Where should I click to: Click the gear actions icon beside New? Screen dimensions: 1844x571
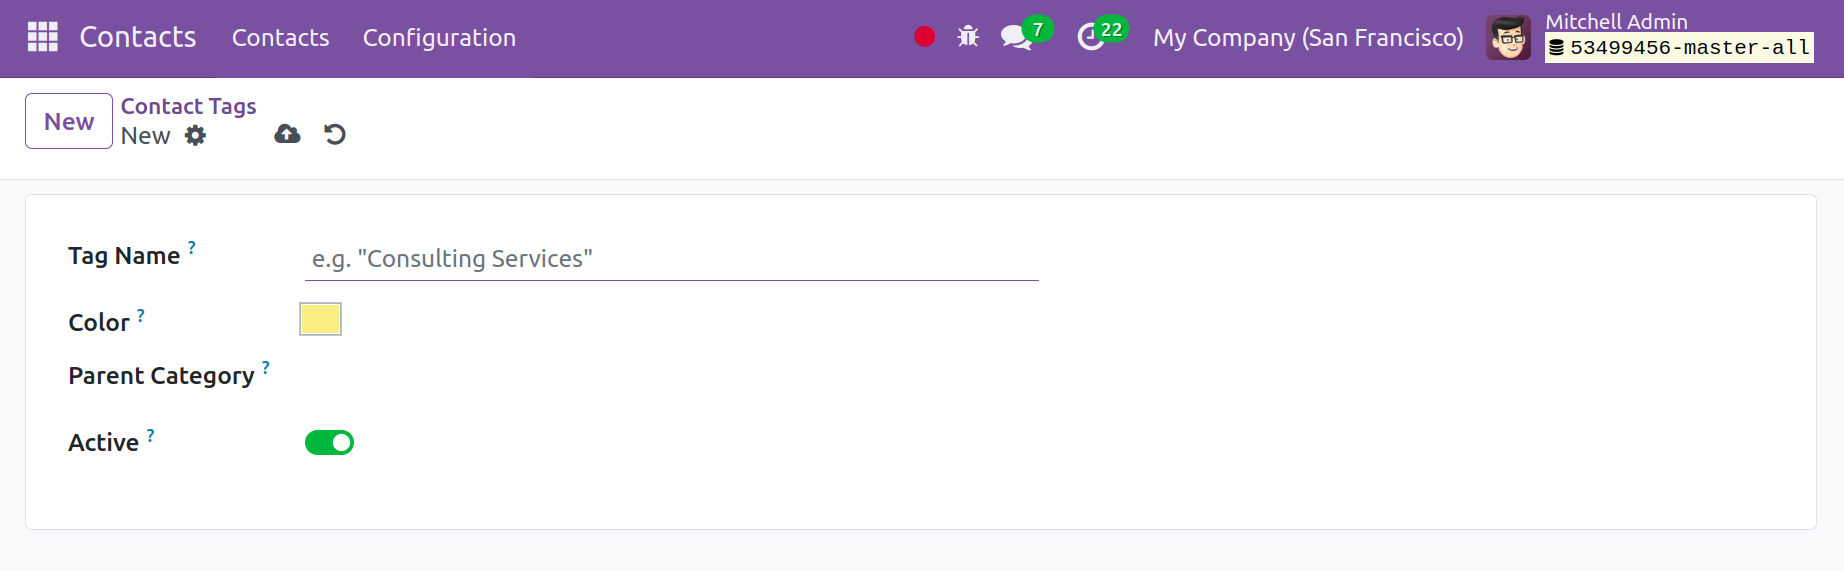click(195, 135)
